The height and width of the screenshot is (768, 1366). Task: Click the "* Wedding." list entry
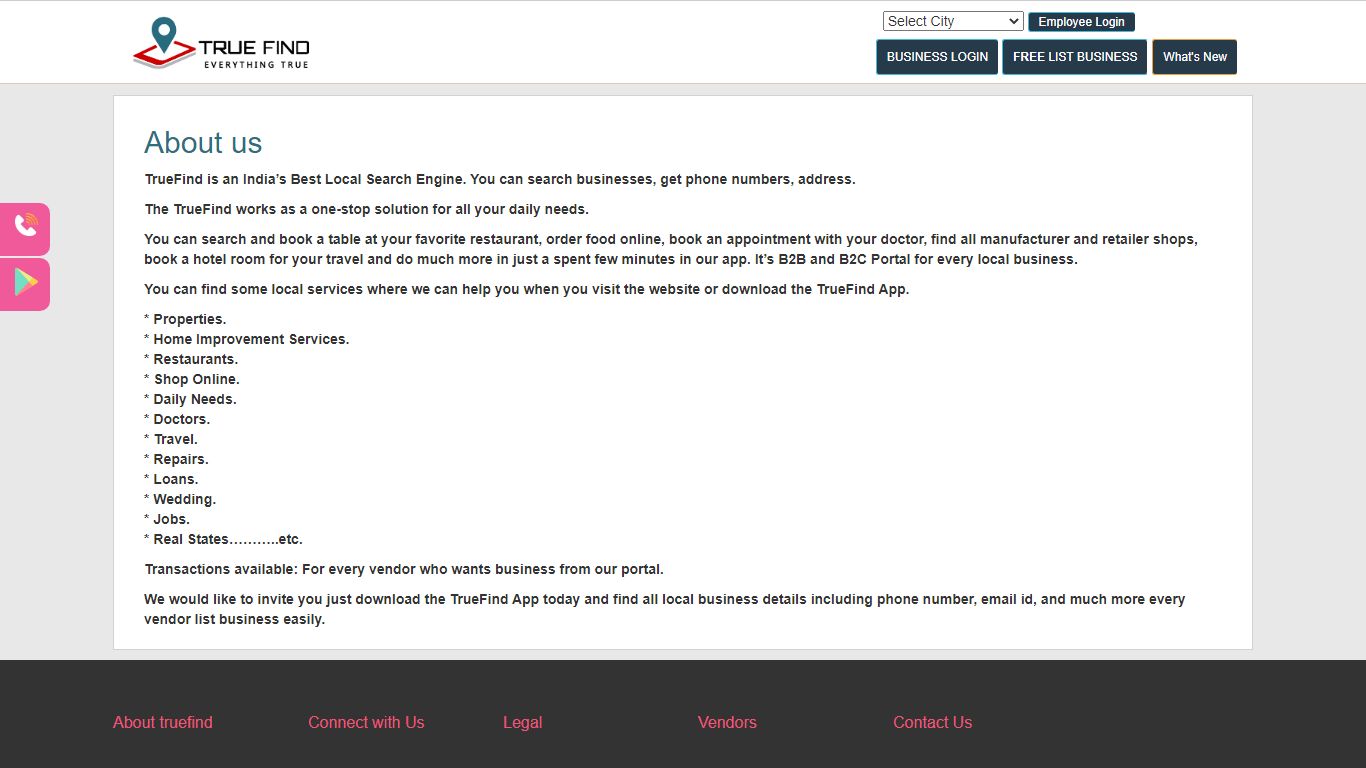point(180,499)
